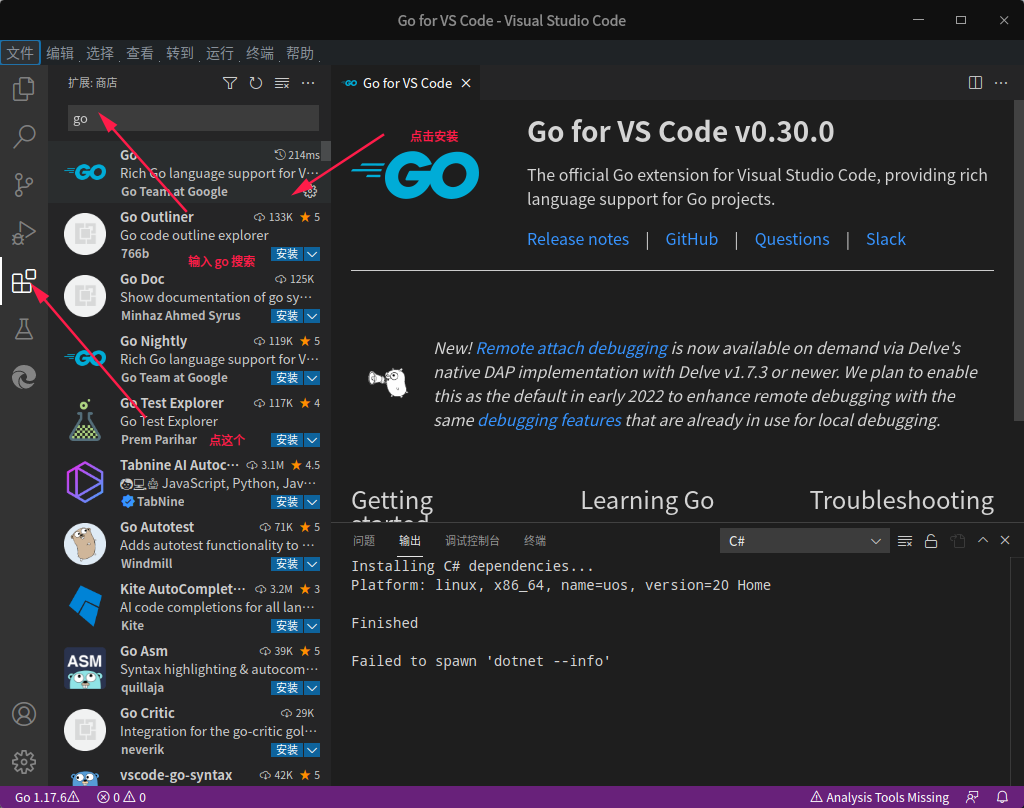The height and width of the screenshot is (808, 1024).
Task: Clear extension search results icon
Action: coord(282,83)
